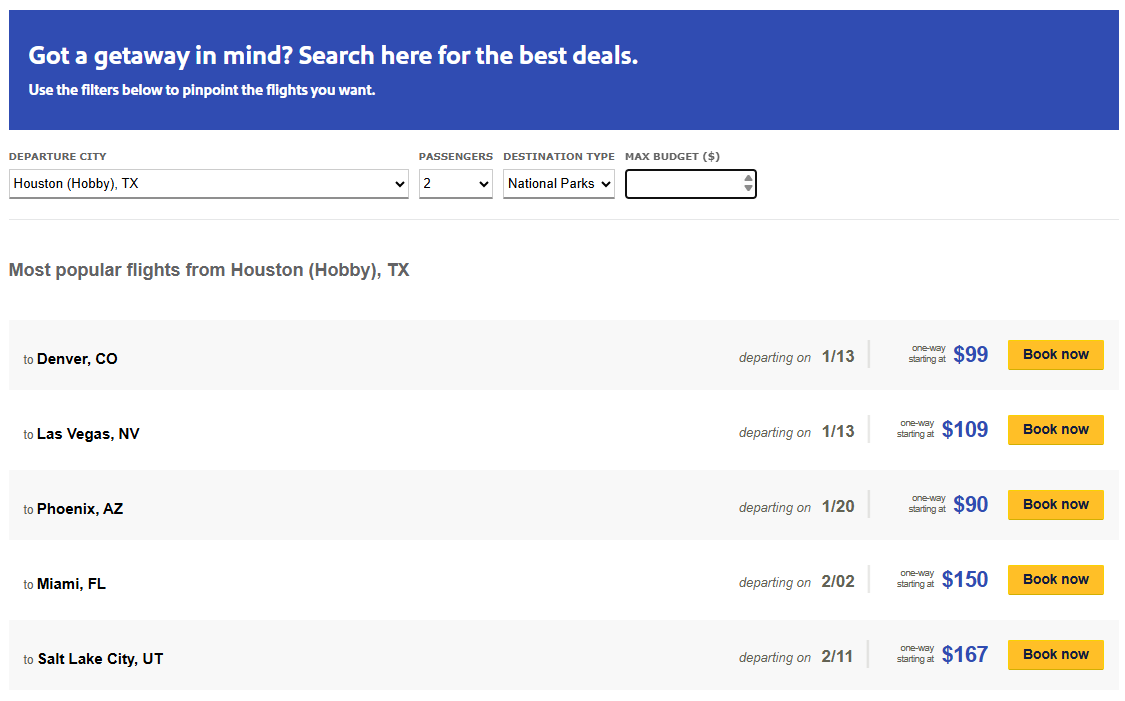Click the Max Budget down stepper arrow

point(747,190)
